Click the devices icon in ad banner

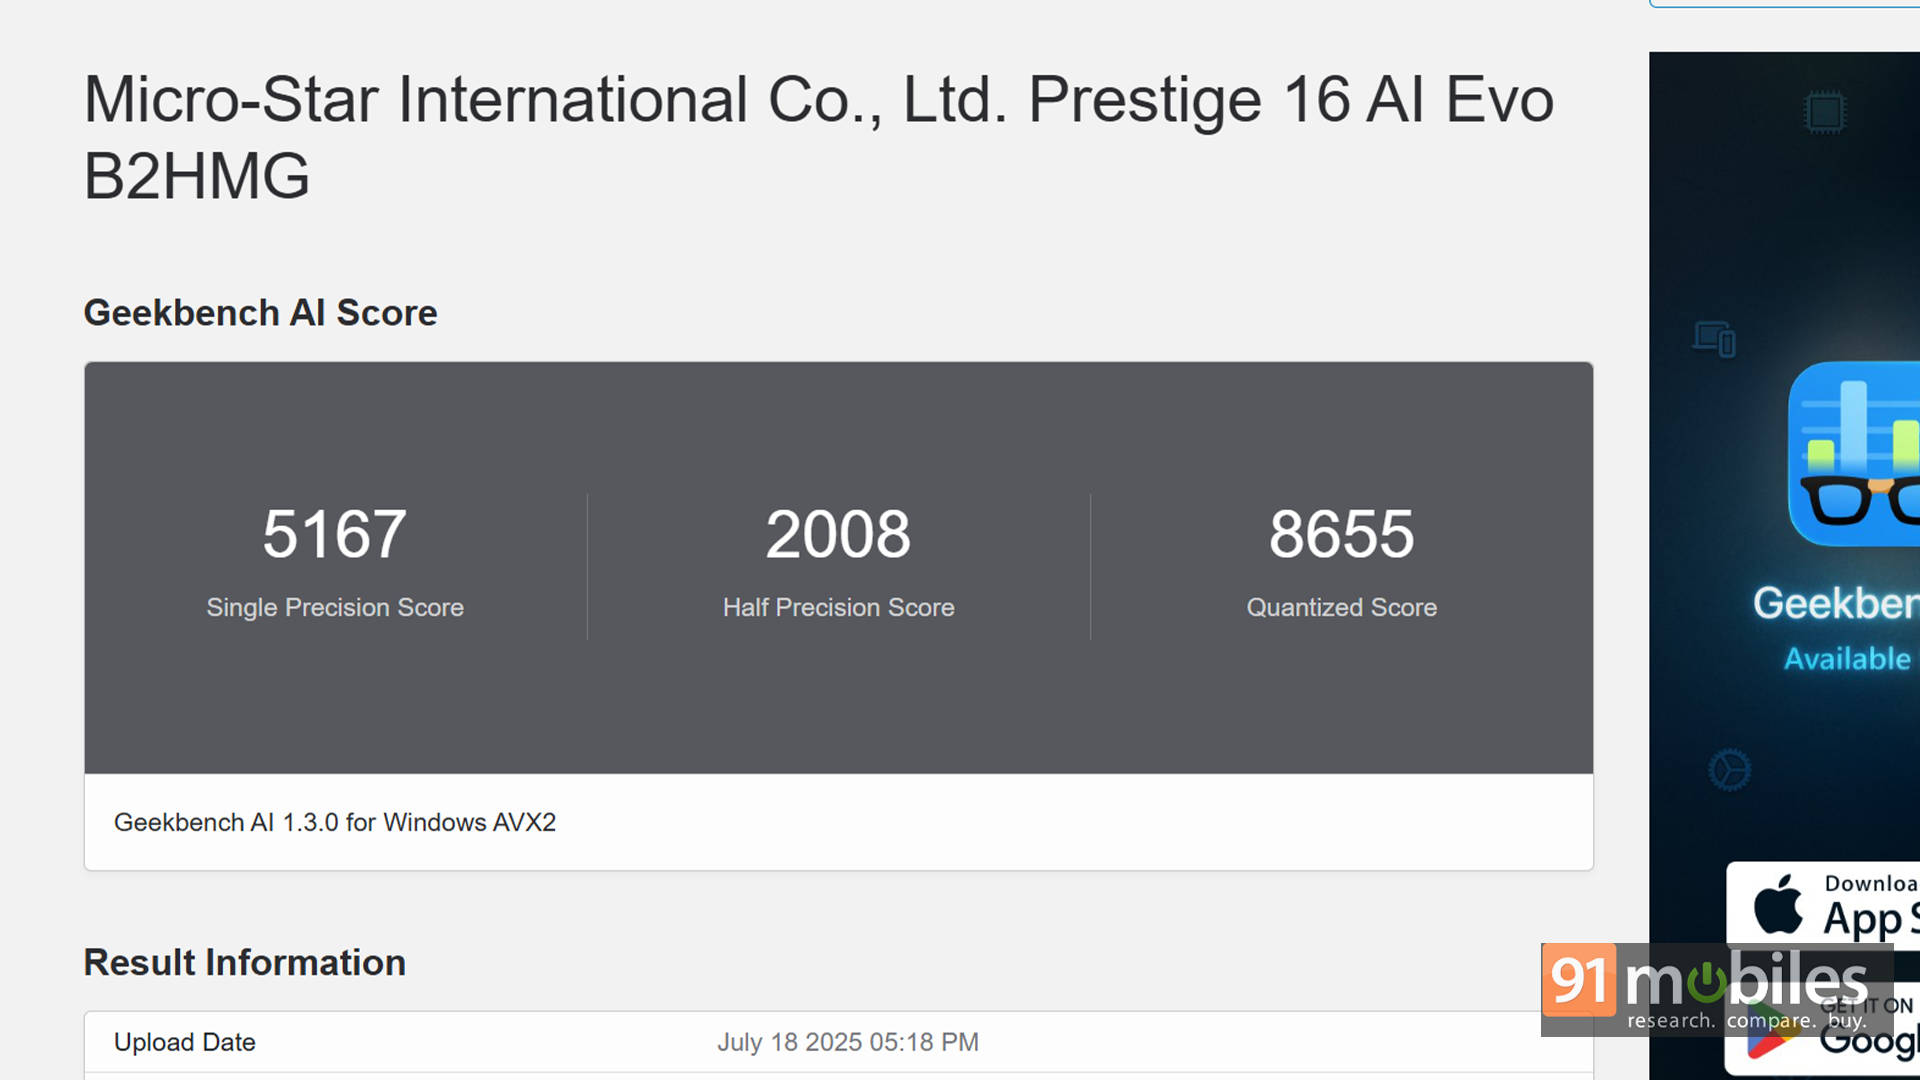pyautogui.click(x=1713, y=338)
